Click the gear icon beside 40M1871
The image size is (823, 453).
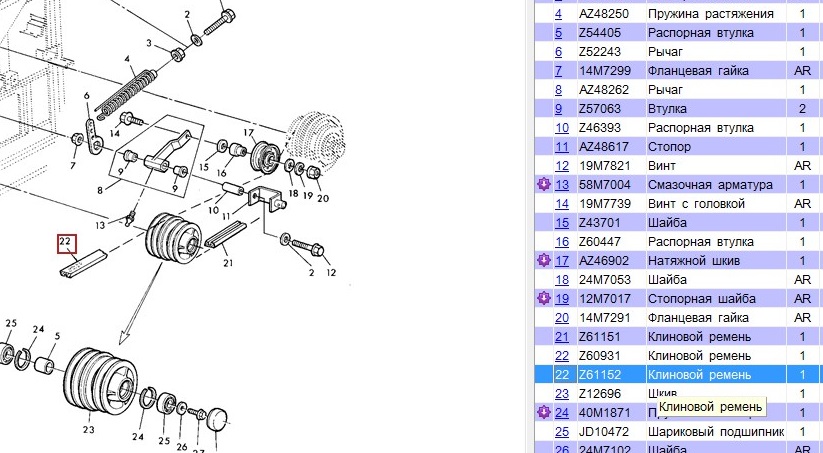click(543, 412)
